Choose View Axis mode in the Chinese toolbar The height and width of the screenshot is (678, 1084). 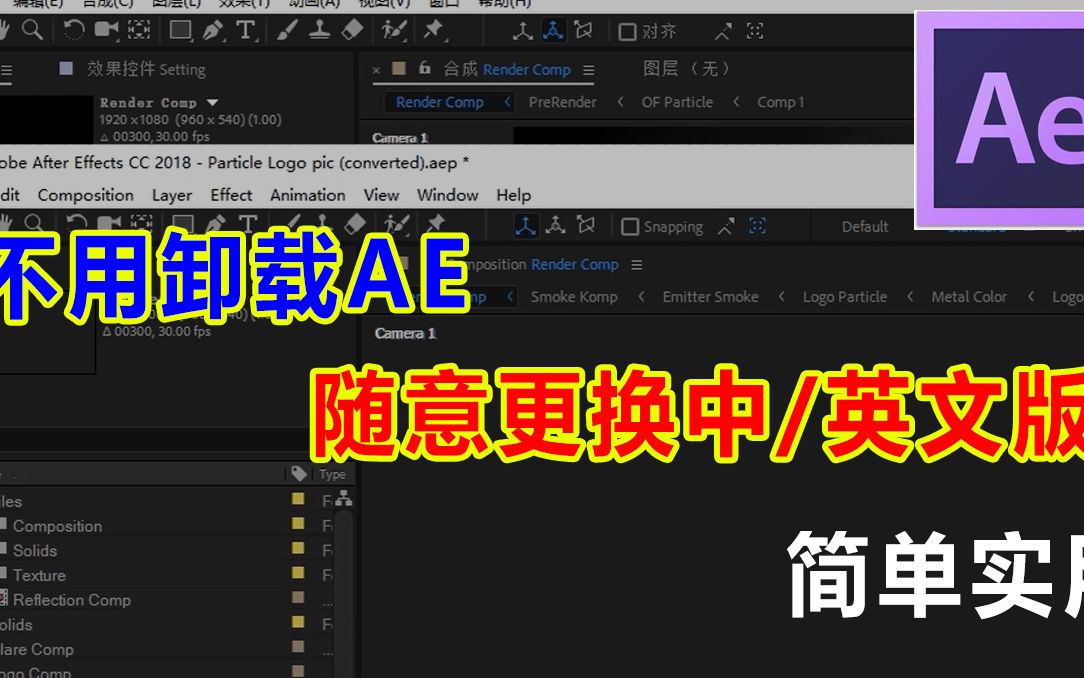tap(583, 30)
